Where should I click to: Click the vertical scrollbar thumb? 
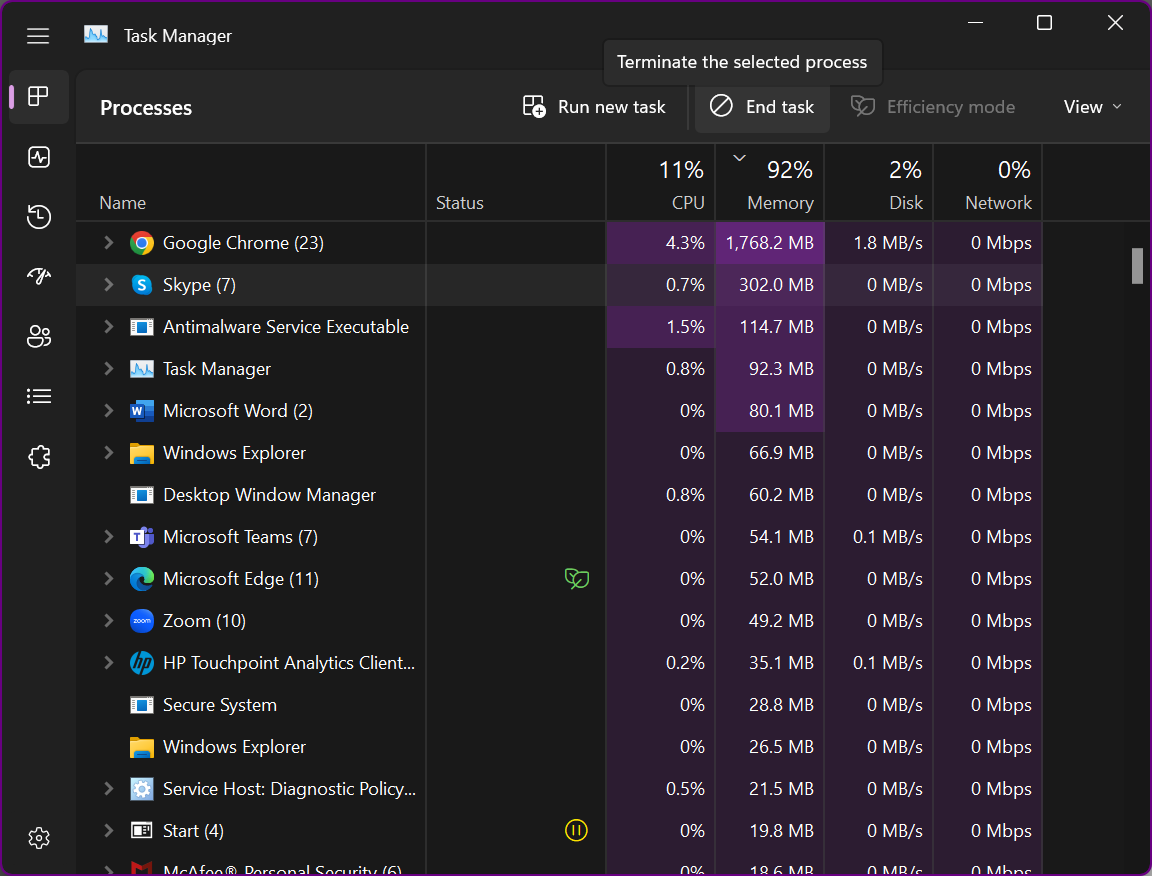tap(1135, 265)
